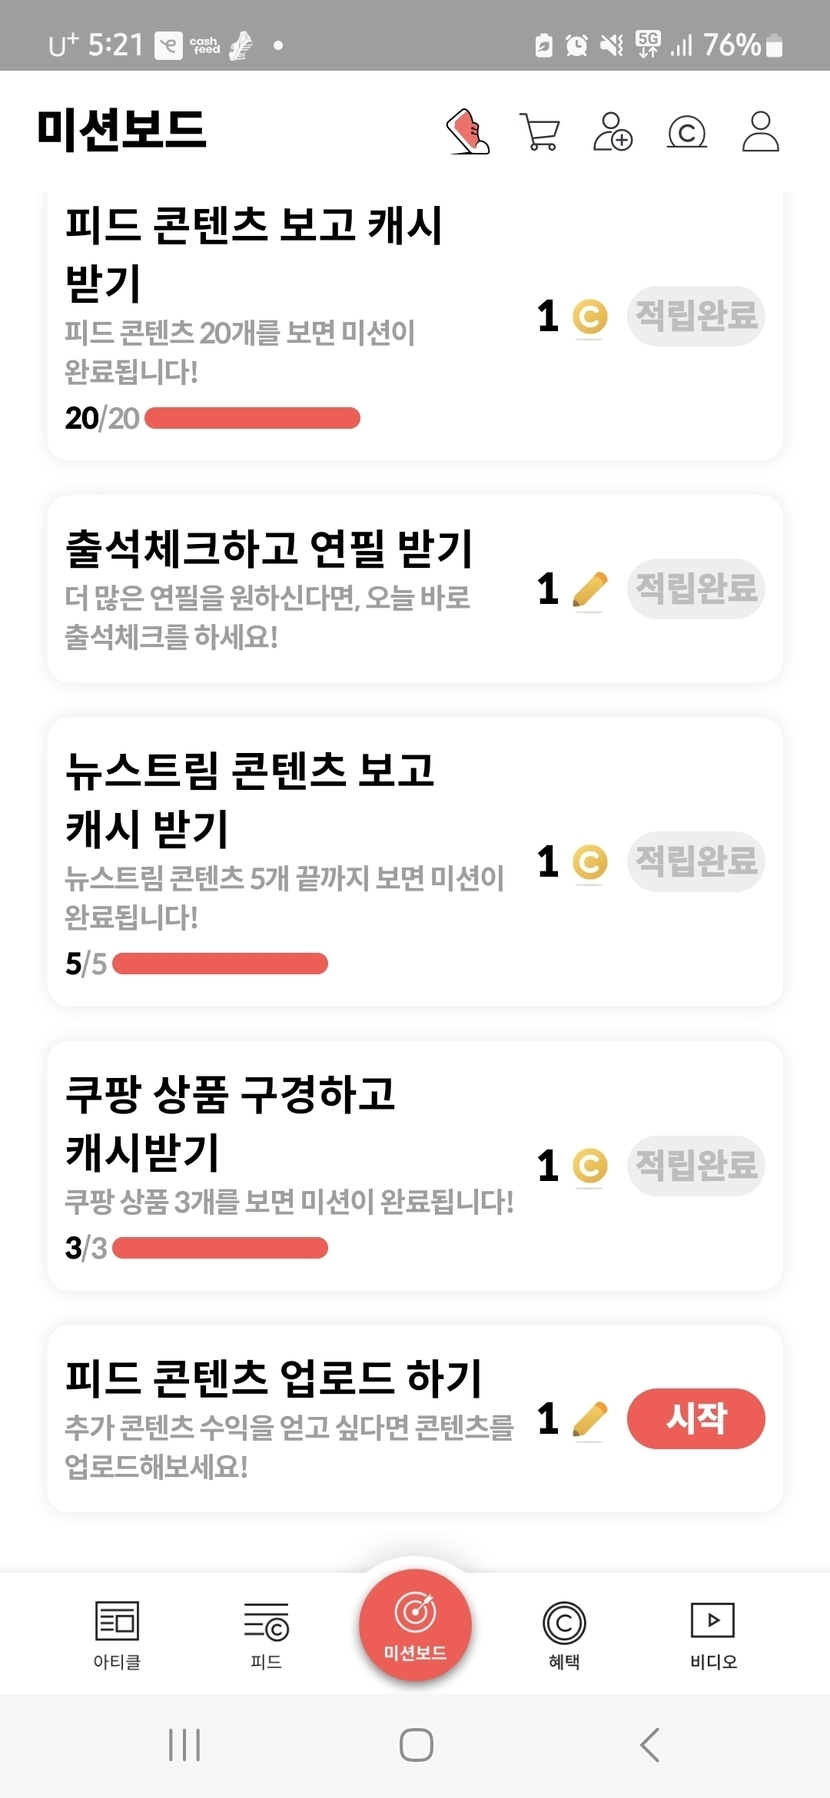Click the 3/3 쿠팡 progress bar
The height and width of the screenshot is (1798, 830).
220,1248
